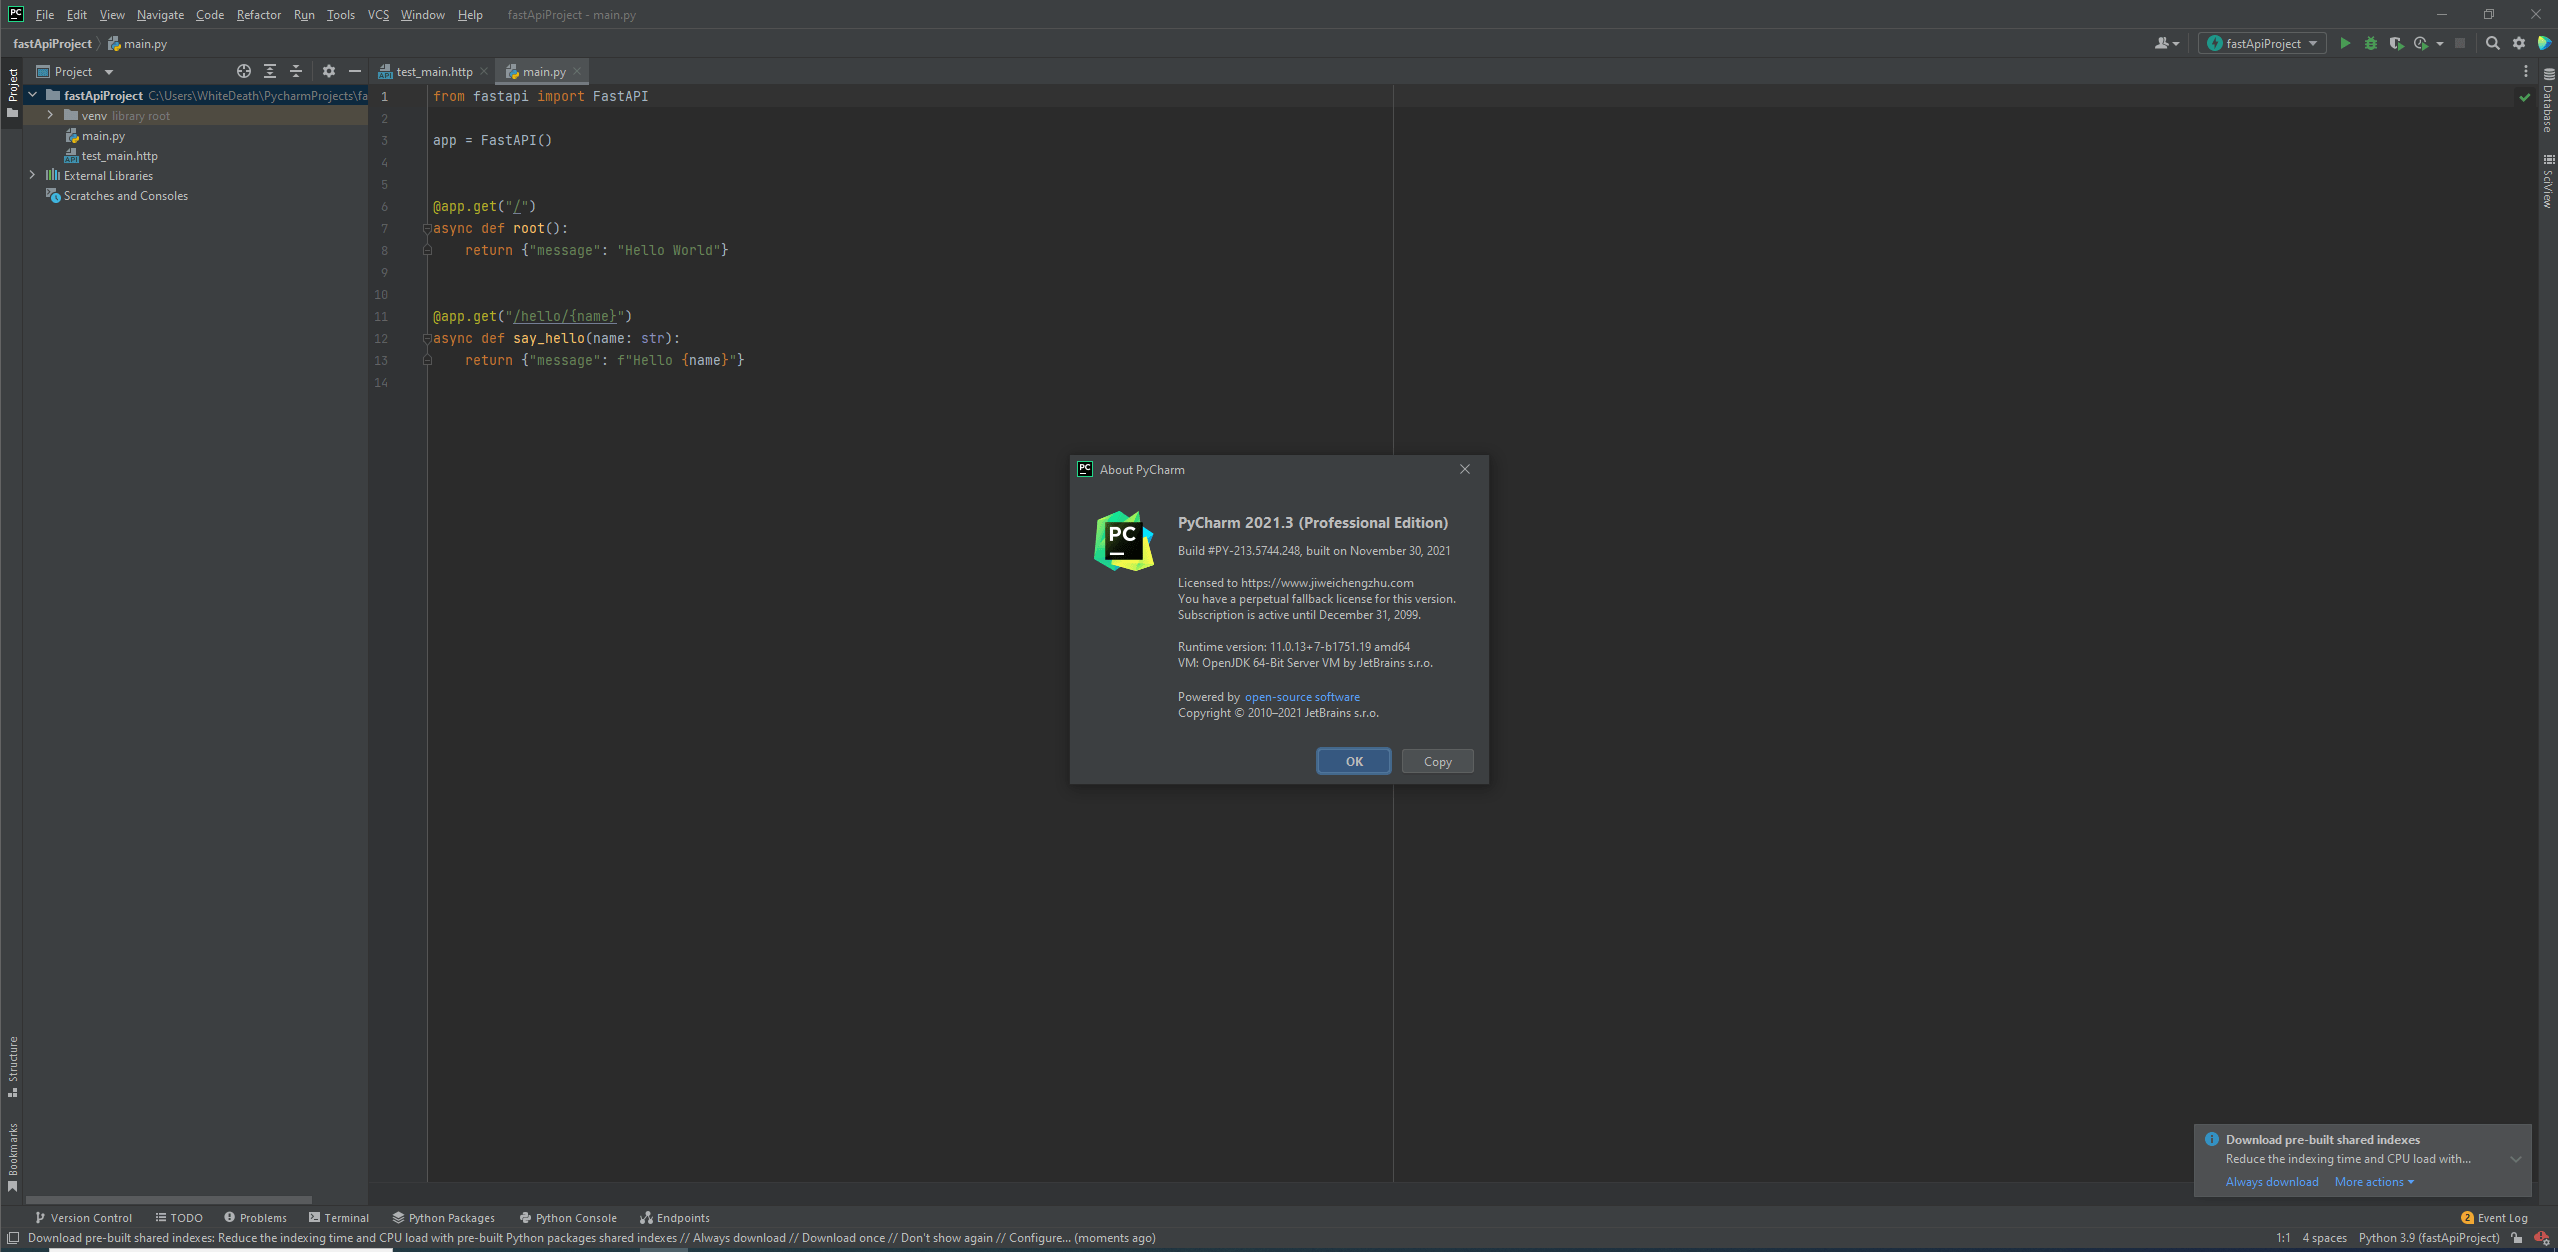Open the Profile run dropdown arrow
This screenshot has width=2558, height=1252.
pos(2440,43)
